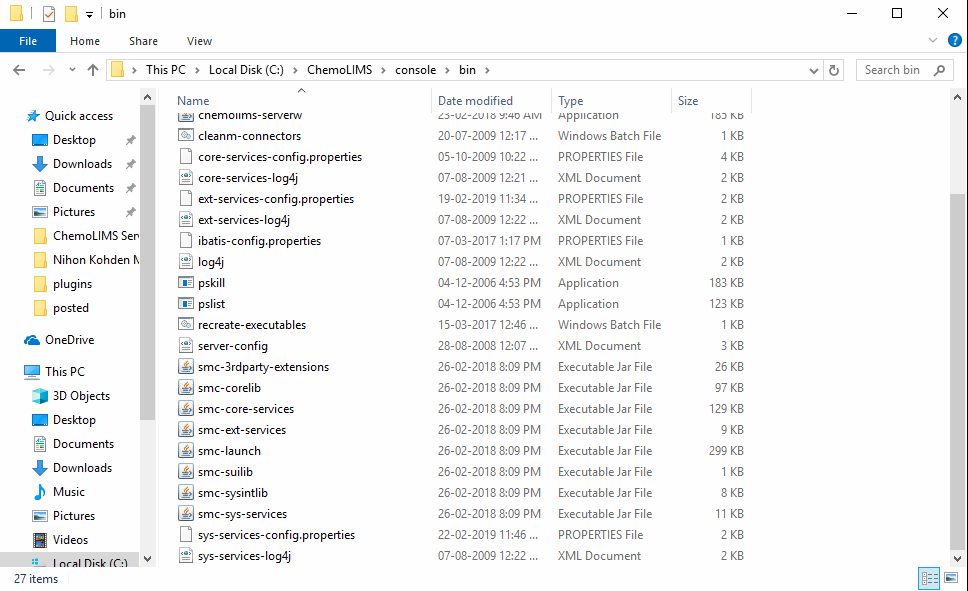Click the Up directory arrow icon

point(93,70)
